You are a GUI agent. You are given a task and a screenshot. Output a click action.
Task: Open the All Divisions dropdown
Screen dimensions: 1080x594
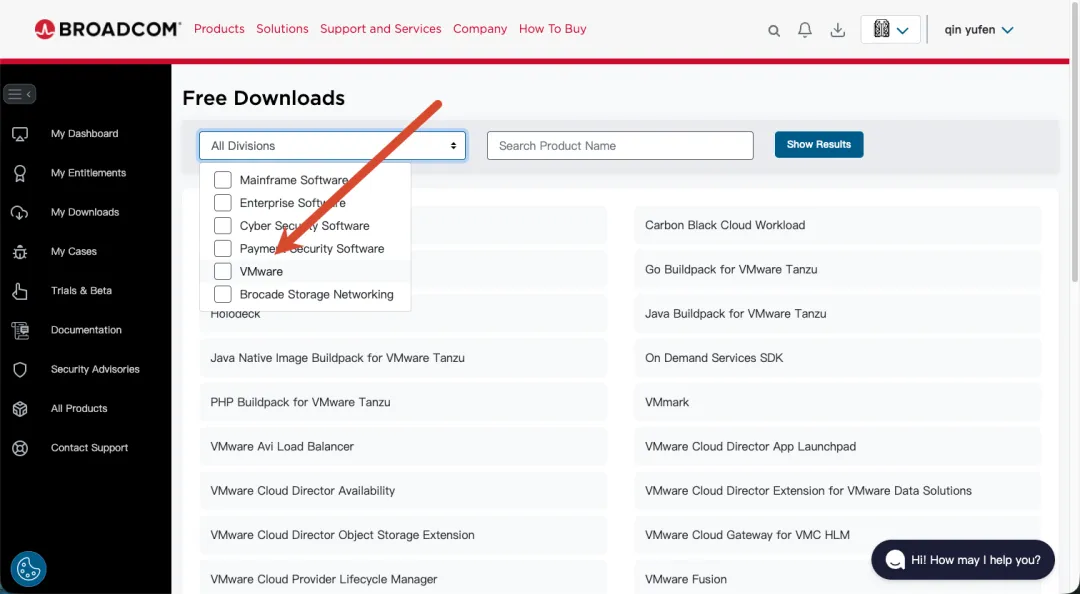coord(333,145)
